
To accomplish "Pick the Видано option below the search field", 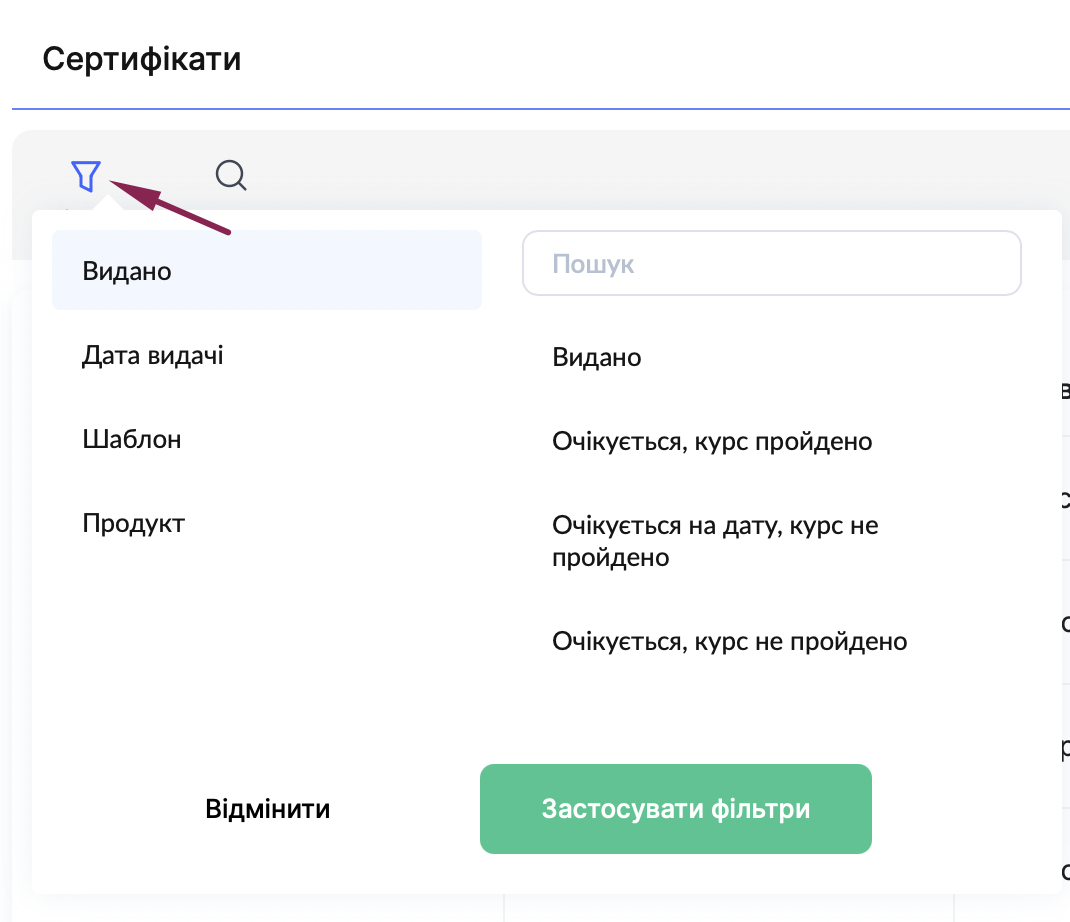I will 597,357.
